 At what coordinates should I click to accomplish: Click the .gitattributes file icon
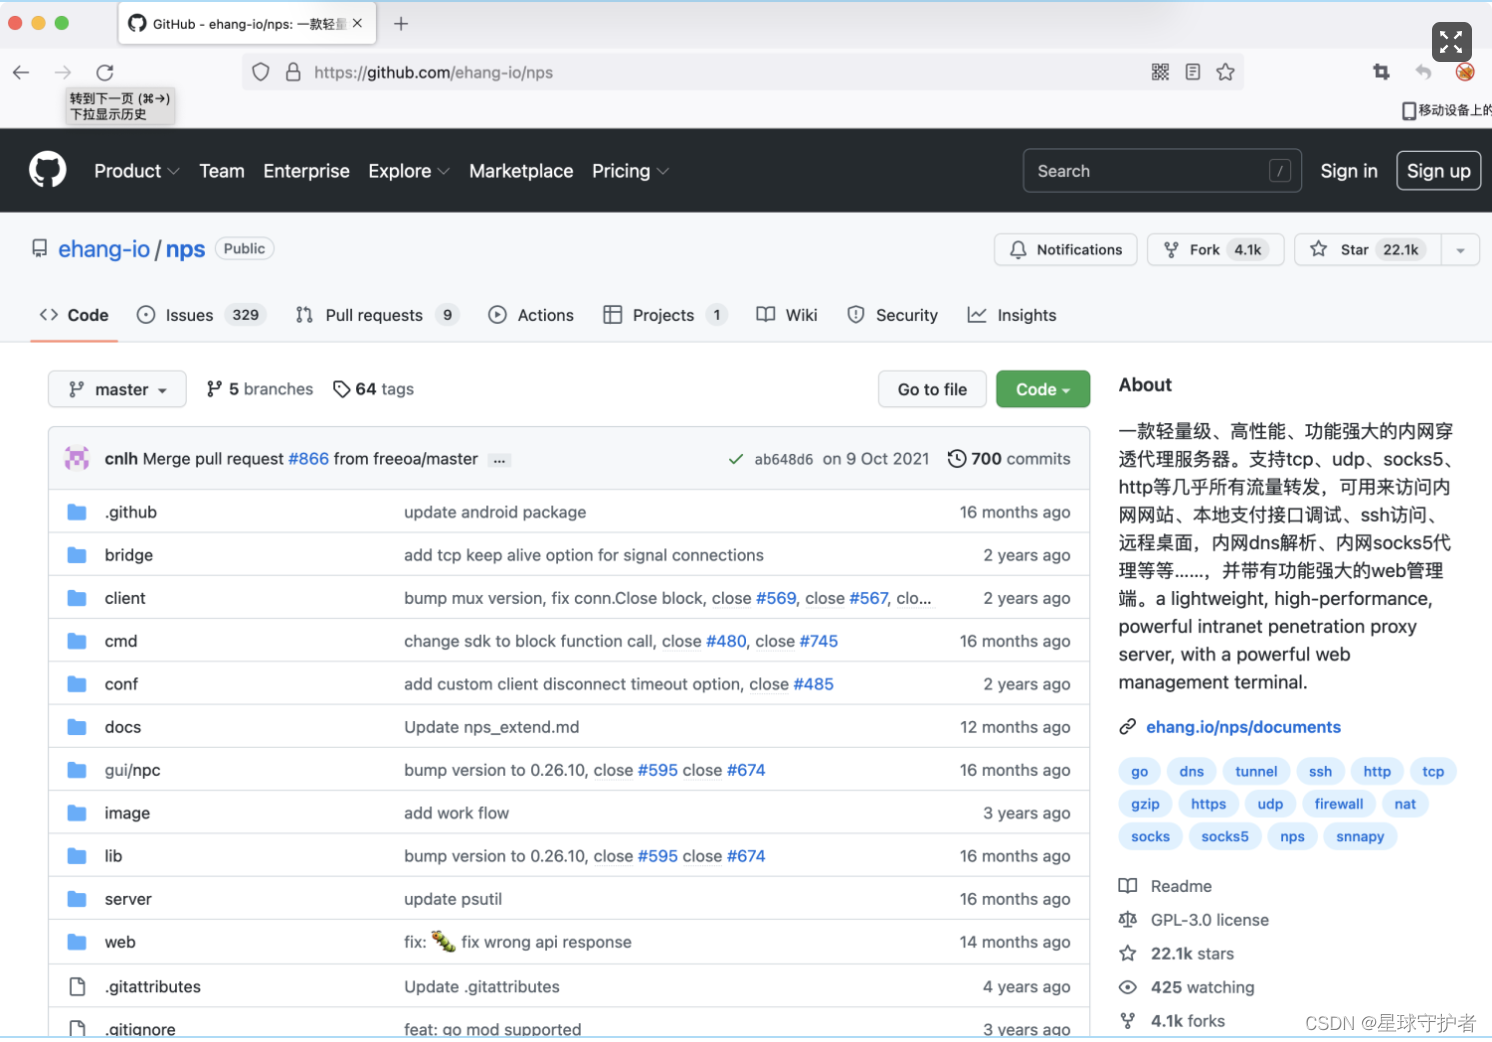[x=77, y=987]
